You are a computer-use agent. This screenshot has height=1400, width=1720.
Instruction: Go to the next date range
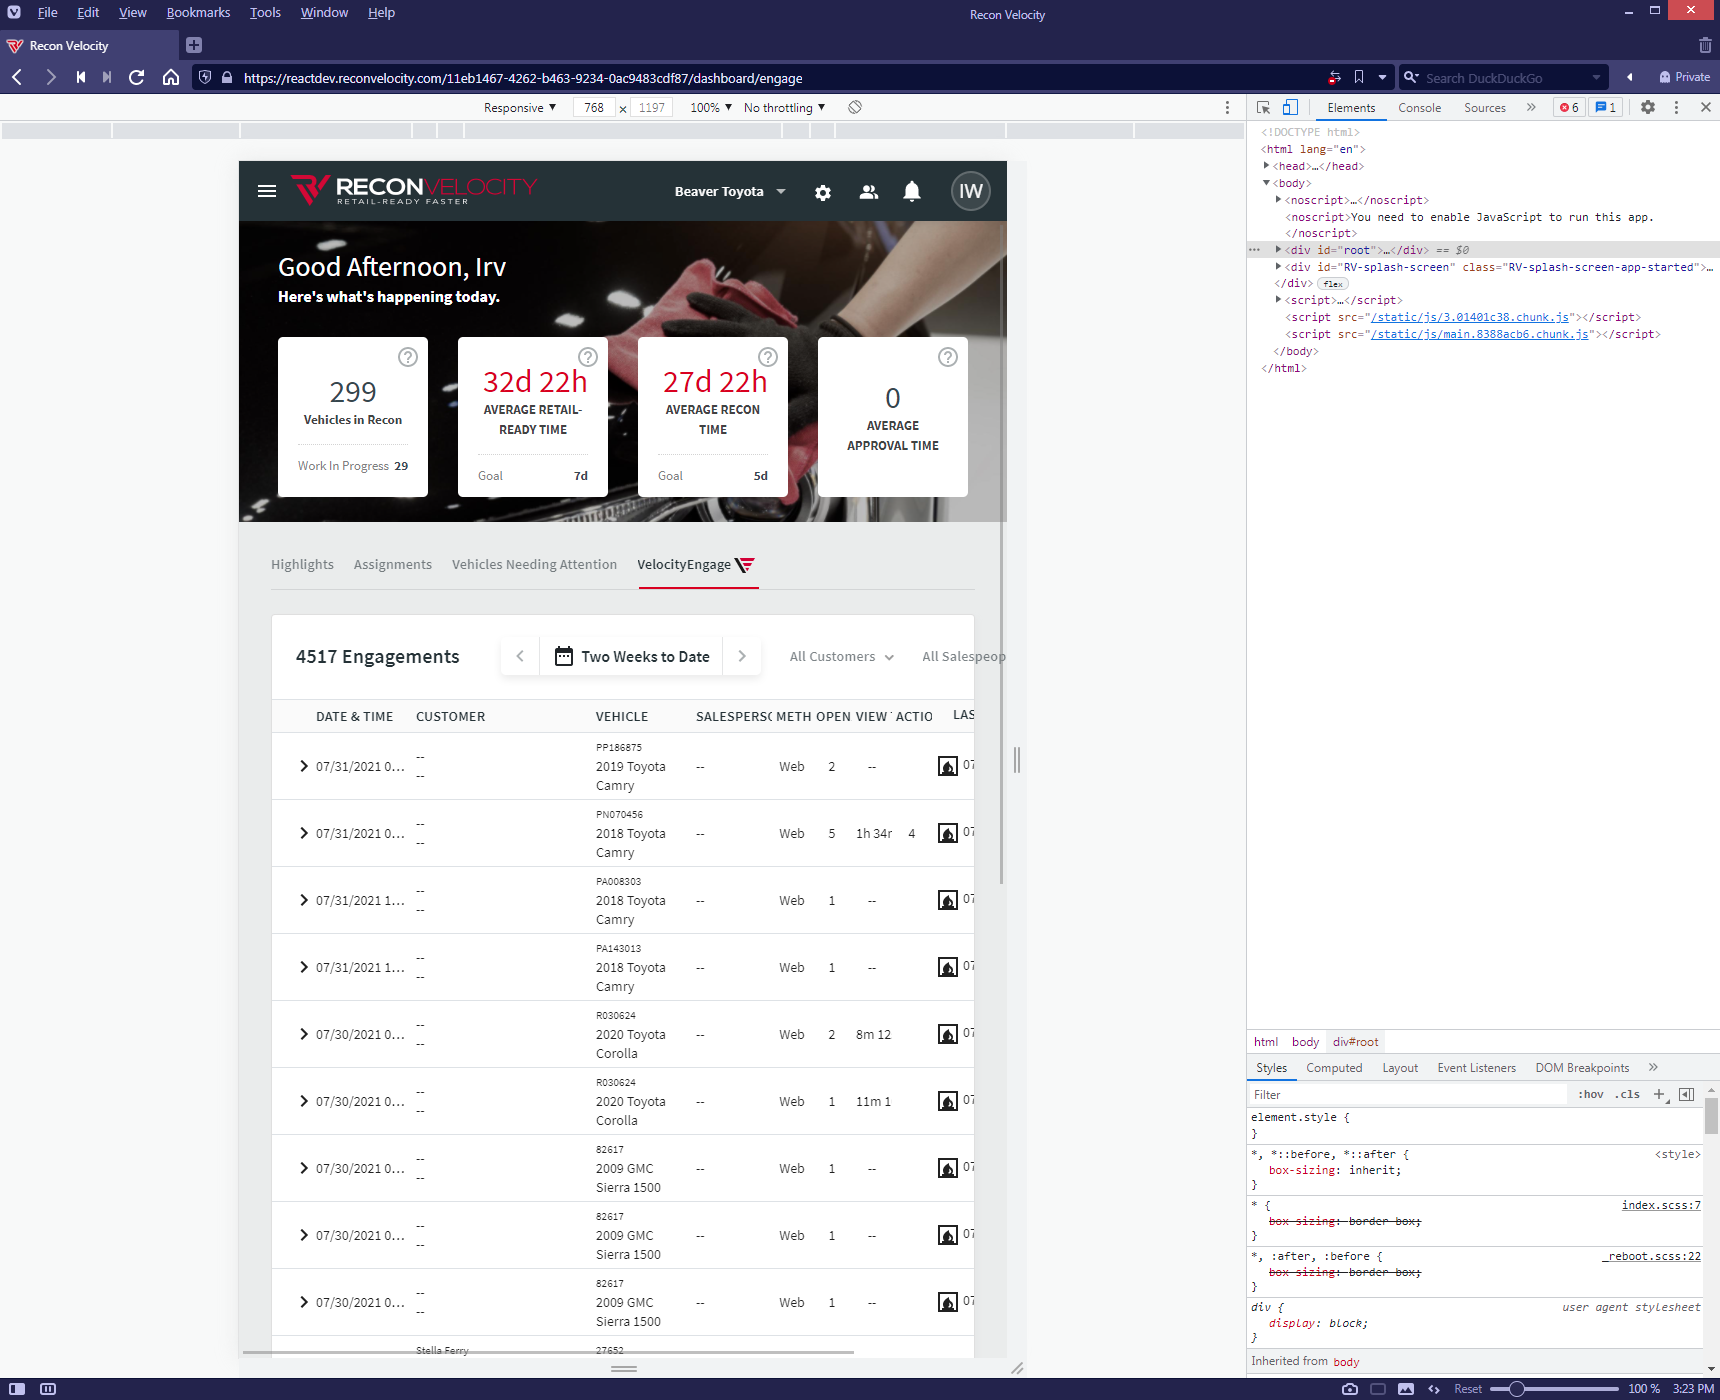pyautogui.click(x=741, y=656)
